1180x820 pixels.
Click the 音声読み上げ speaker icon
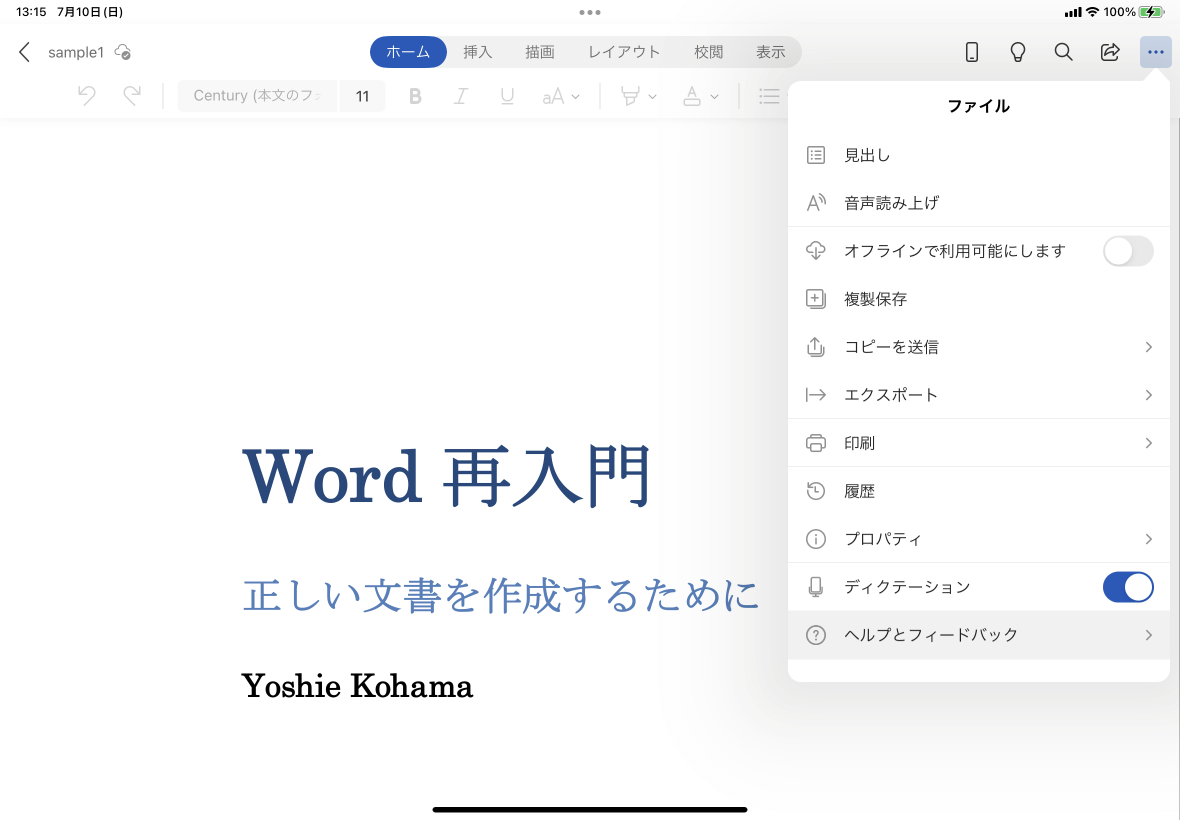coord(816,202)
